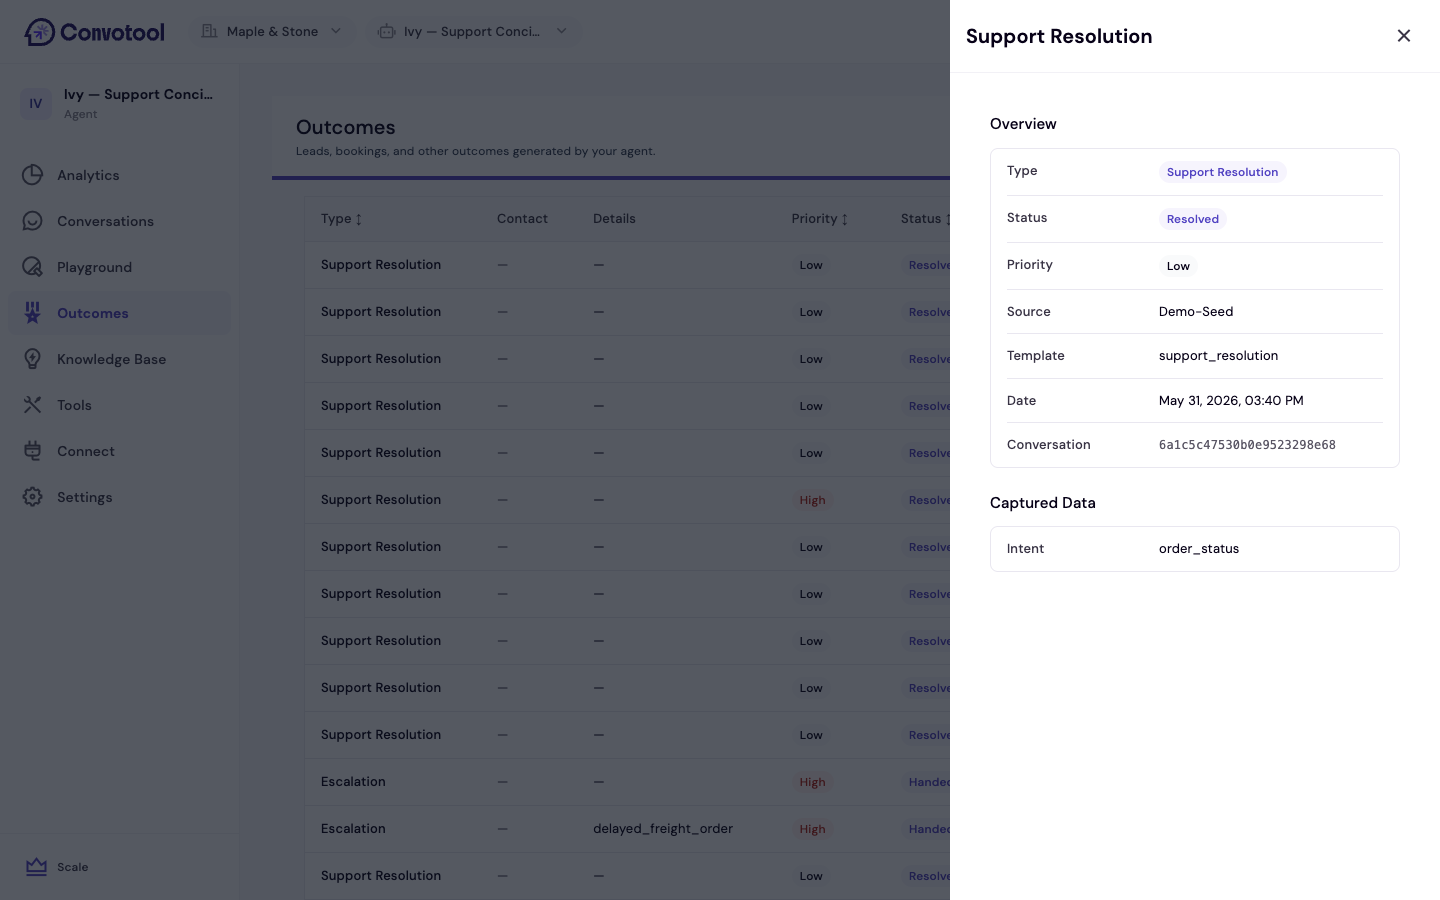Viewport: 1440px width, 900px height.
Task: Open Settings via its gear icon
Action: 33,497
